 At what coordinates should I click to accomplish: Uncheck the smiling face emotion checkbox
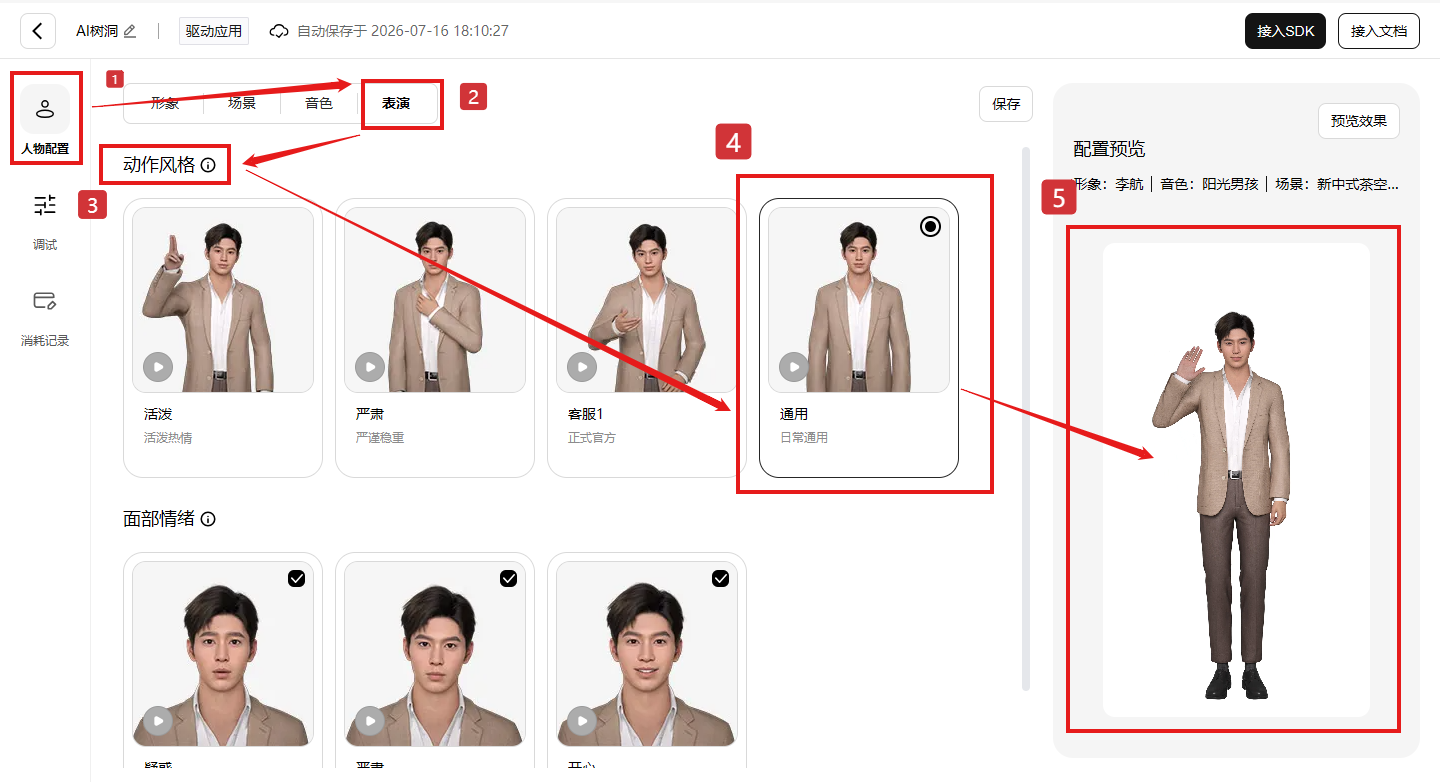click(721, 578)
